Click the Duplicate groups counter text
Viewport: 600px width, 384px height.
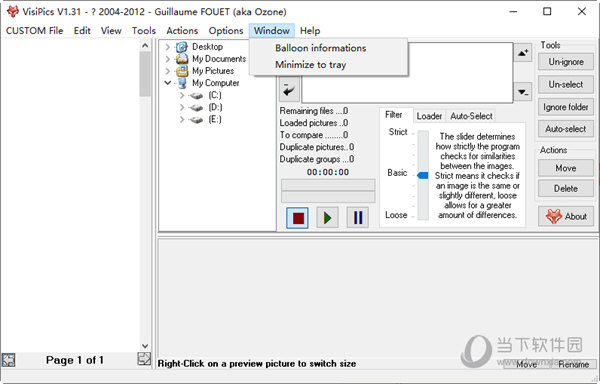coord(317,159)
